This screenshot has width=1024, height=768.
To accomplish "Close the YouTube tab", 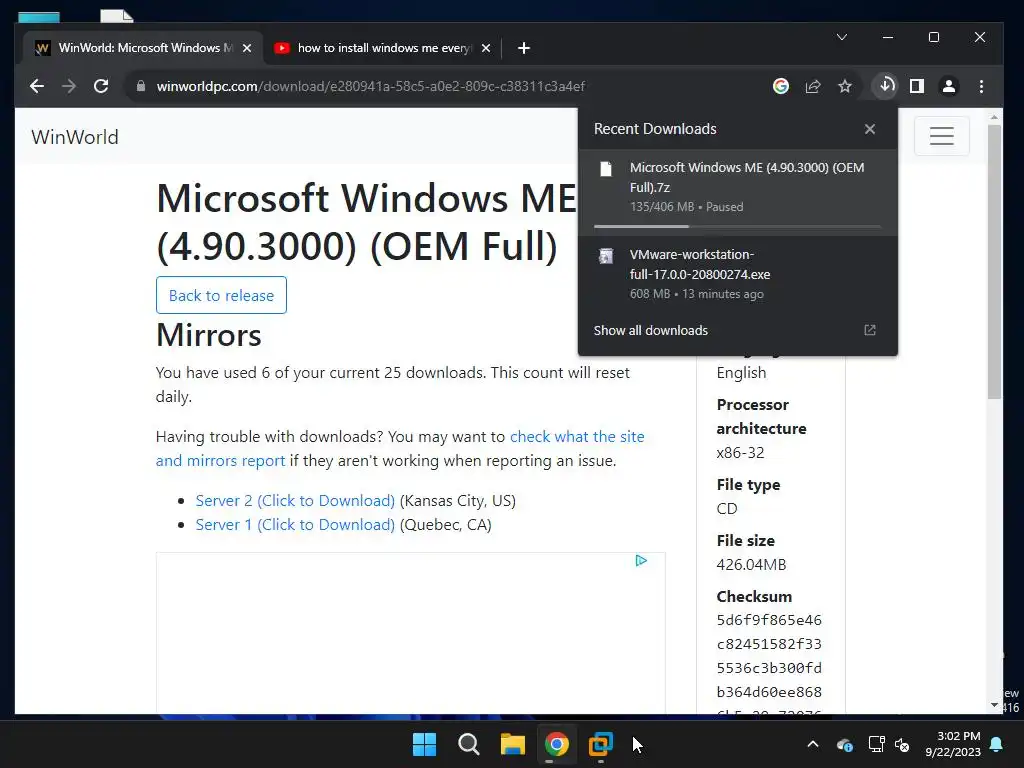I will (486, 48).
